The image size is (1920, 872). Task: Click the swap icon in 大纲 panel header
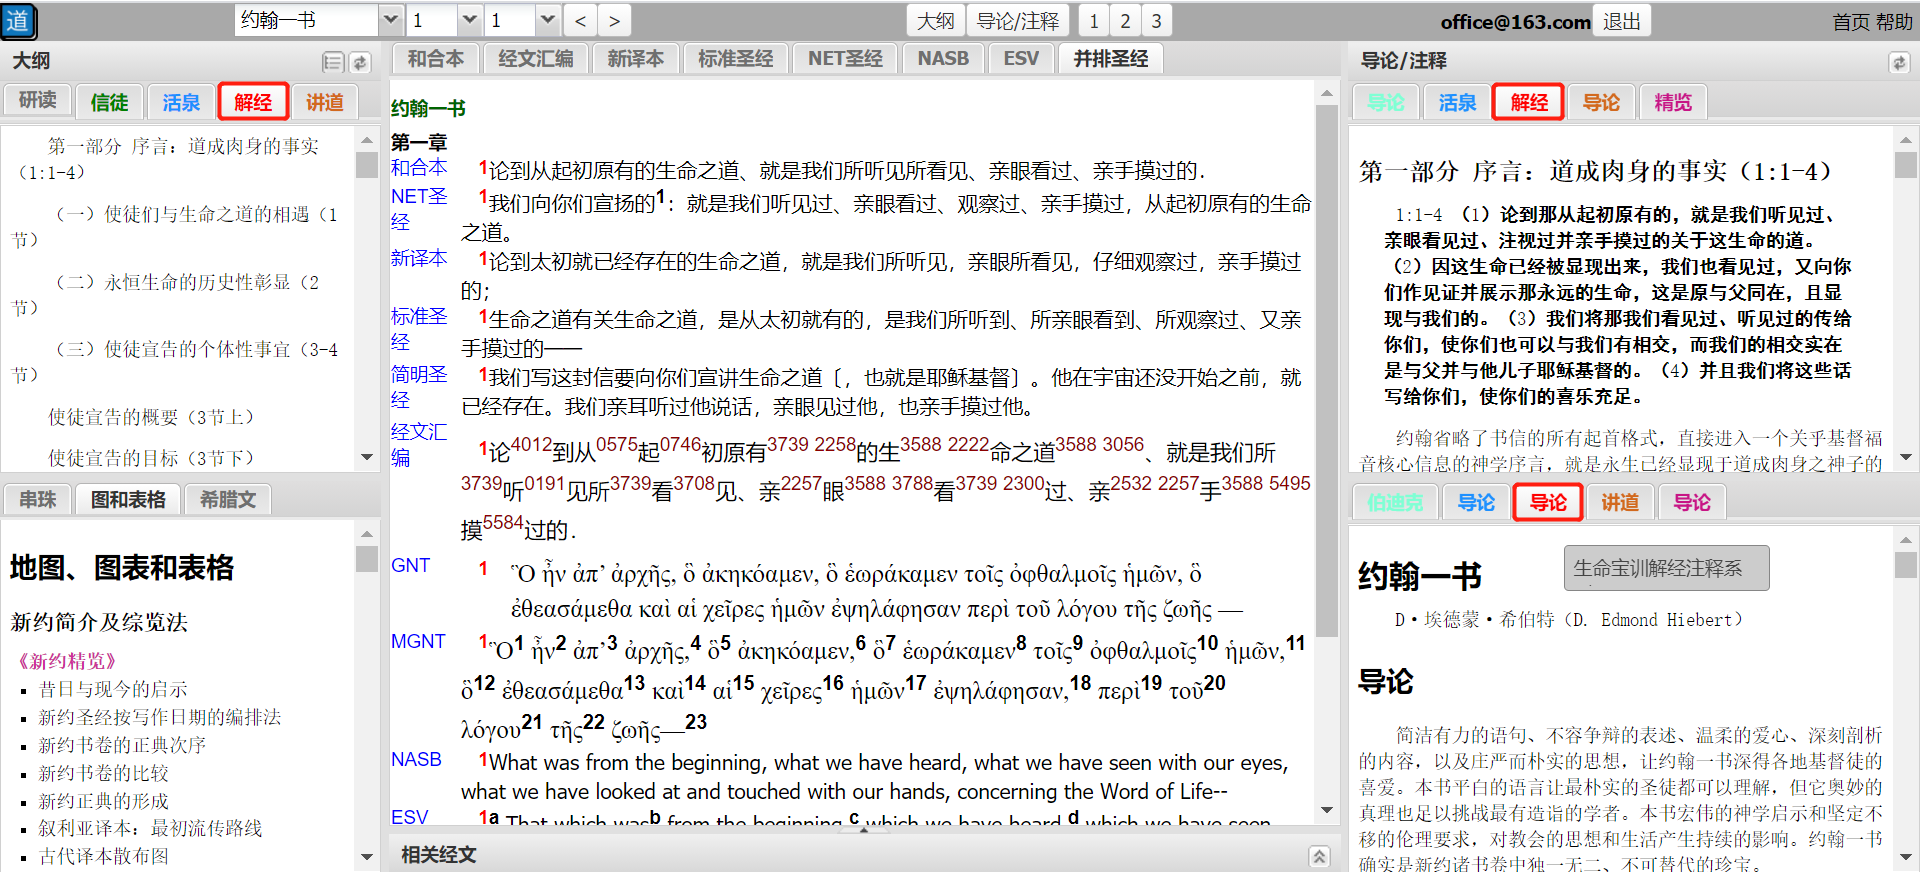[x=360, y=63]
